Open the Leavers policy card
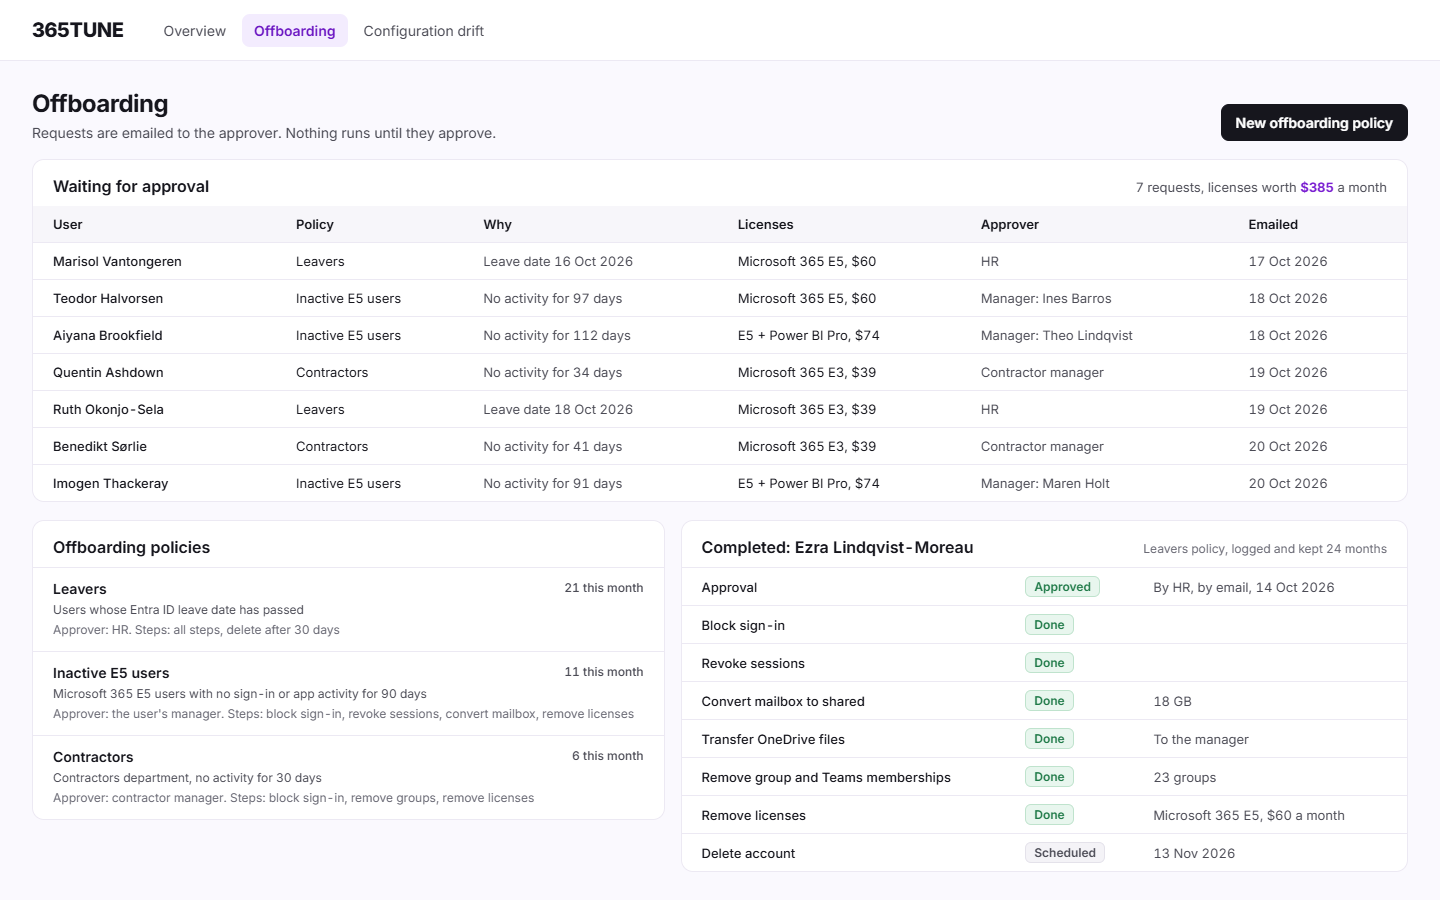1440x900 pixels. [348, 609]
